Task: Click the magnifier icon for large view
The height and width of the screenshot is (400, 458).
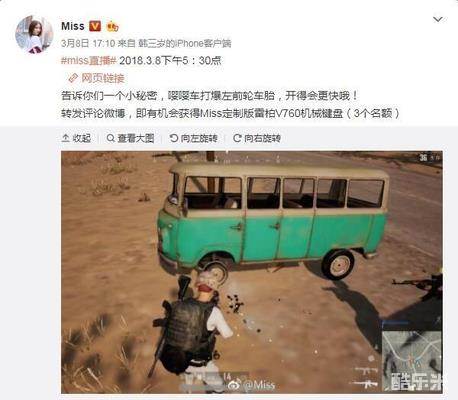Action: 110,138
